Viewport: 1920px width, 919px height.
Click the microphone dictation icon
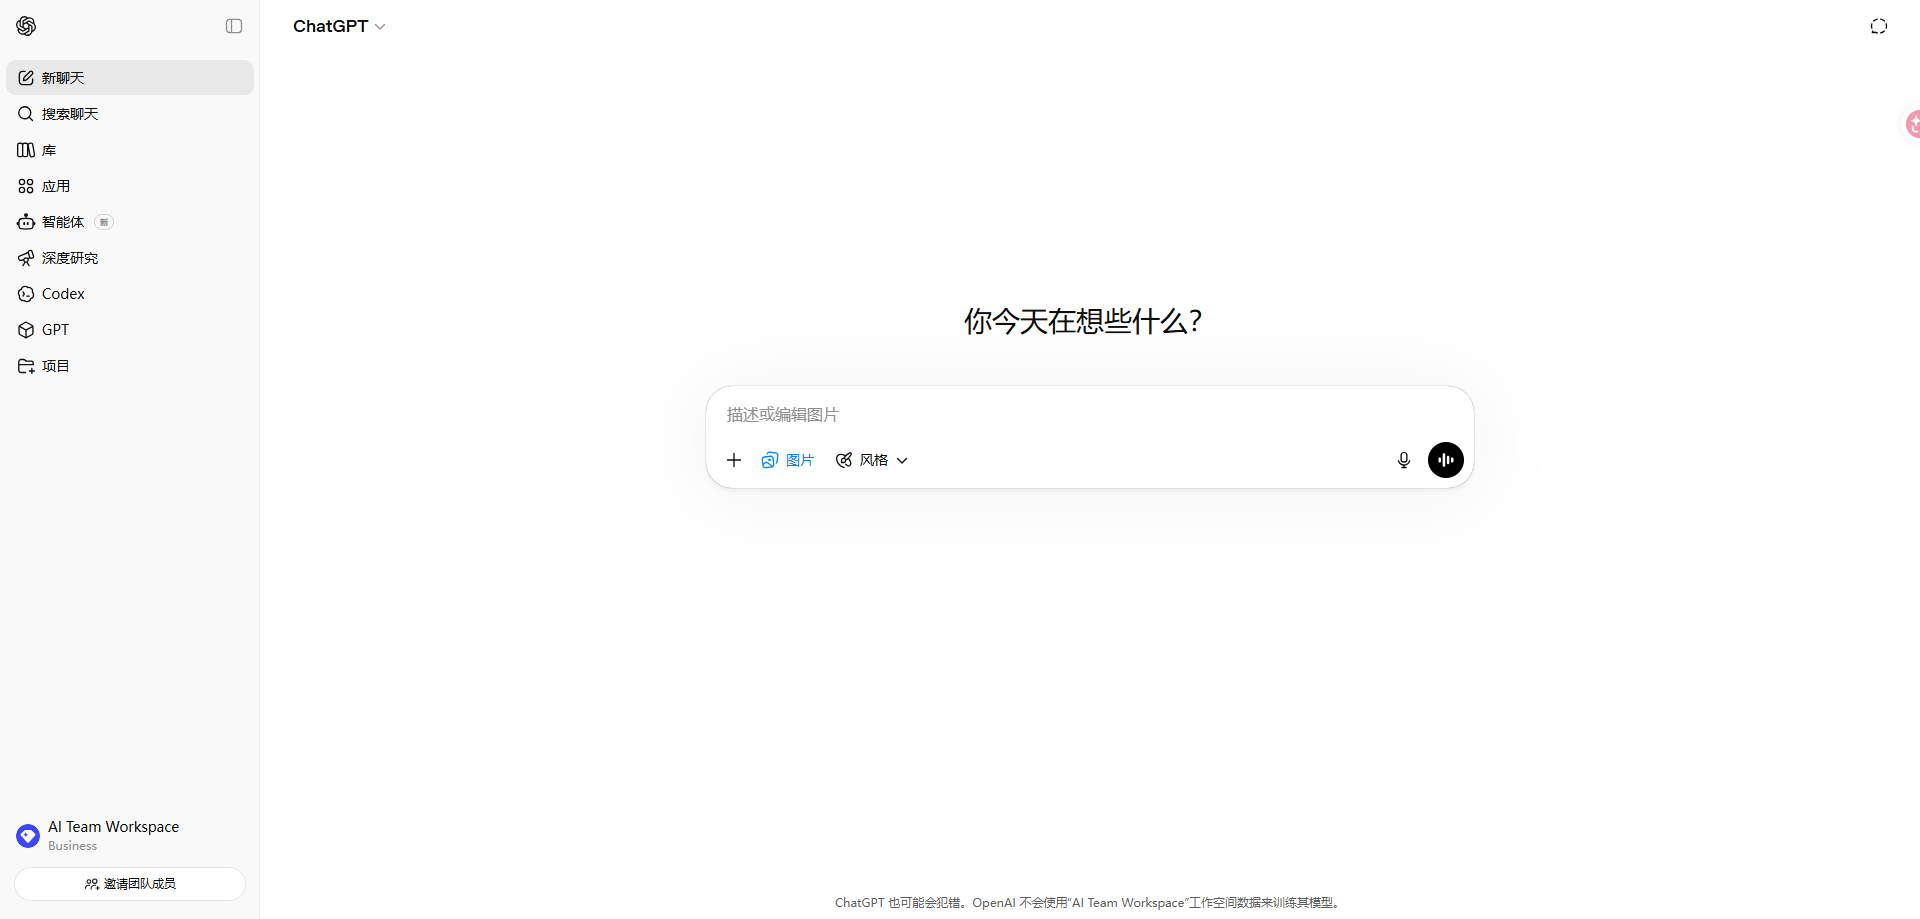(x=1404, y=460)
